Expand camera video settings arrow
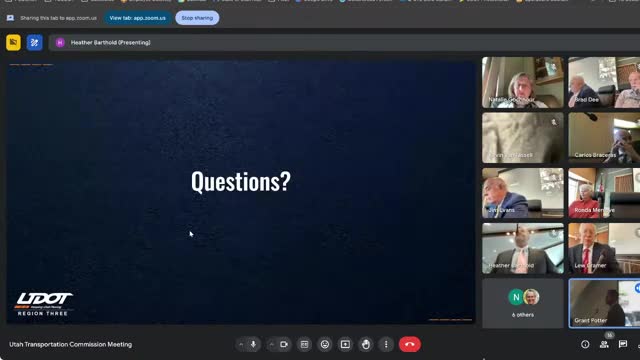This screenshot has width=640, height=360. coord(272,344)
